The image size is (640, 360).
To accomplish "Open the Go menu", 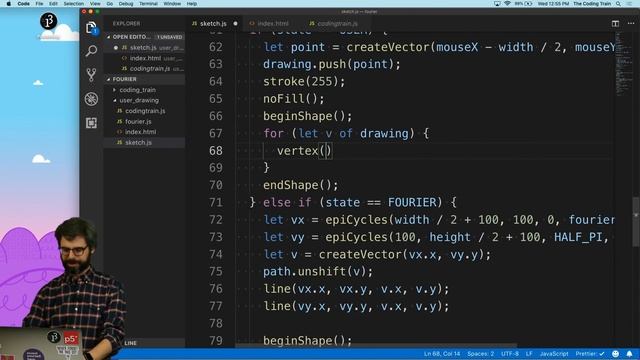I will pos(110,4).
